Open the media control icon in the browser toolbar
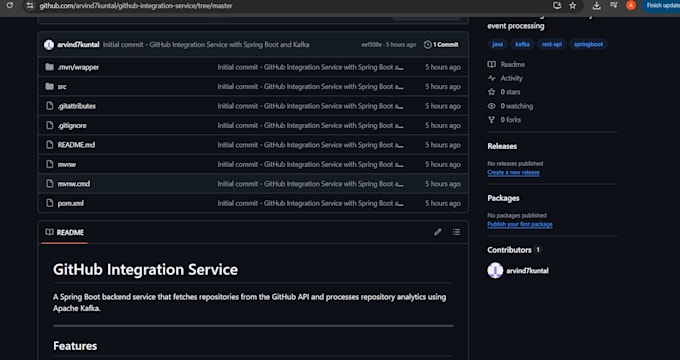The image size is (680, 360). tap(614, 5)
